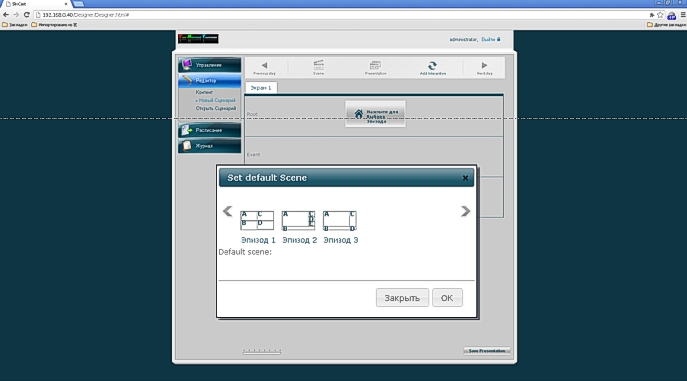Click the Default scene: label

(x=245, y=252)
